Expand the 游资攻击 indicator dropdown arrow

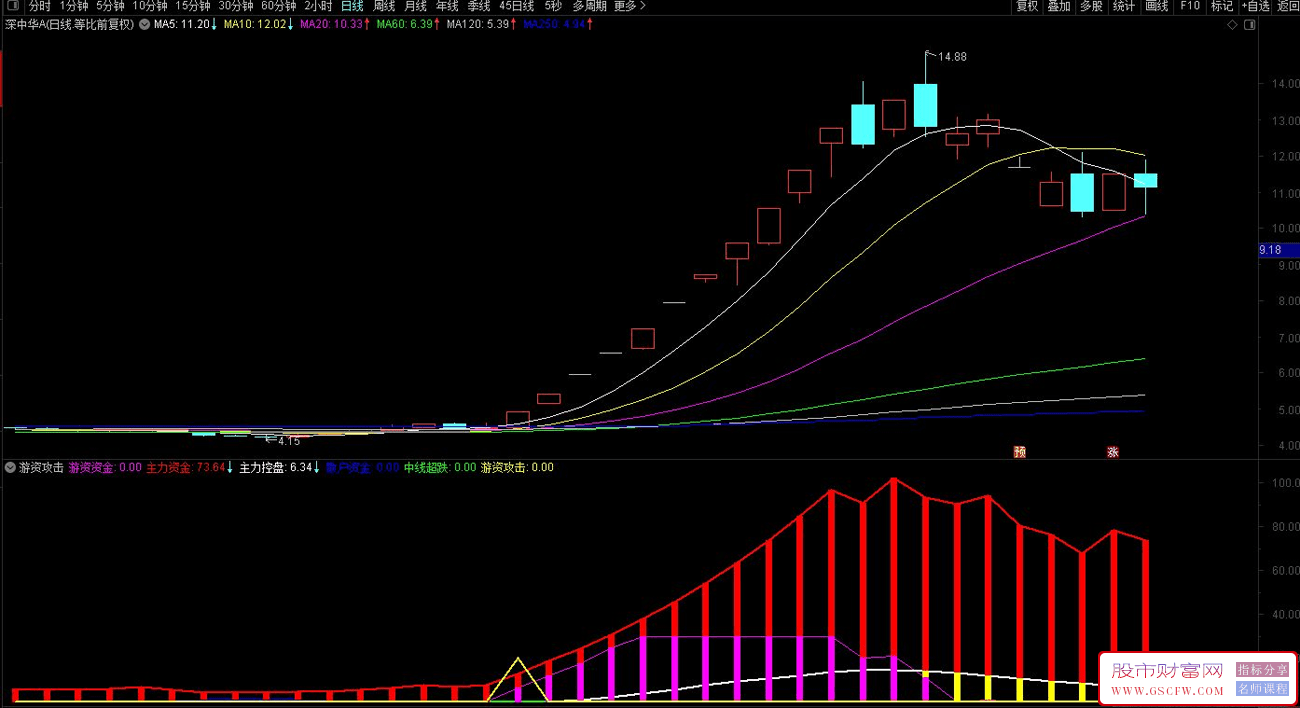click(10, 468)
